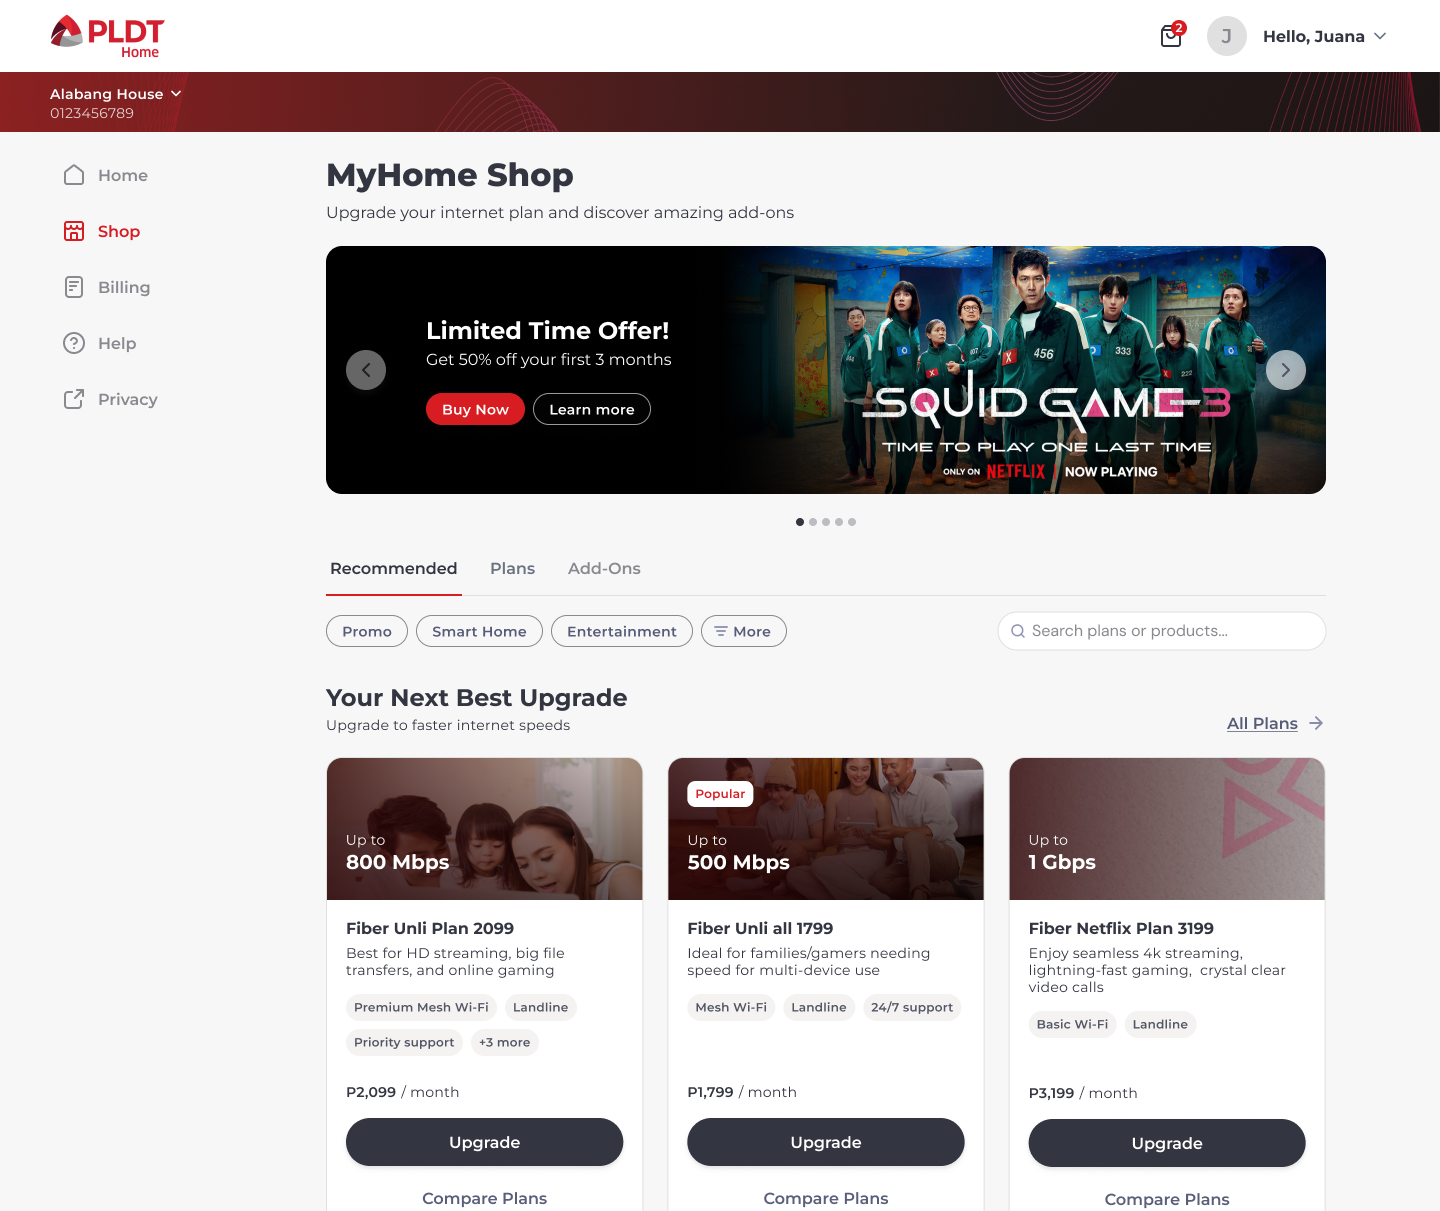Click the arrow beside All Plans

pos(1316,723)
